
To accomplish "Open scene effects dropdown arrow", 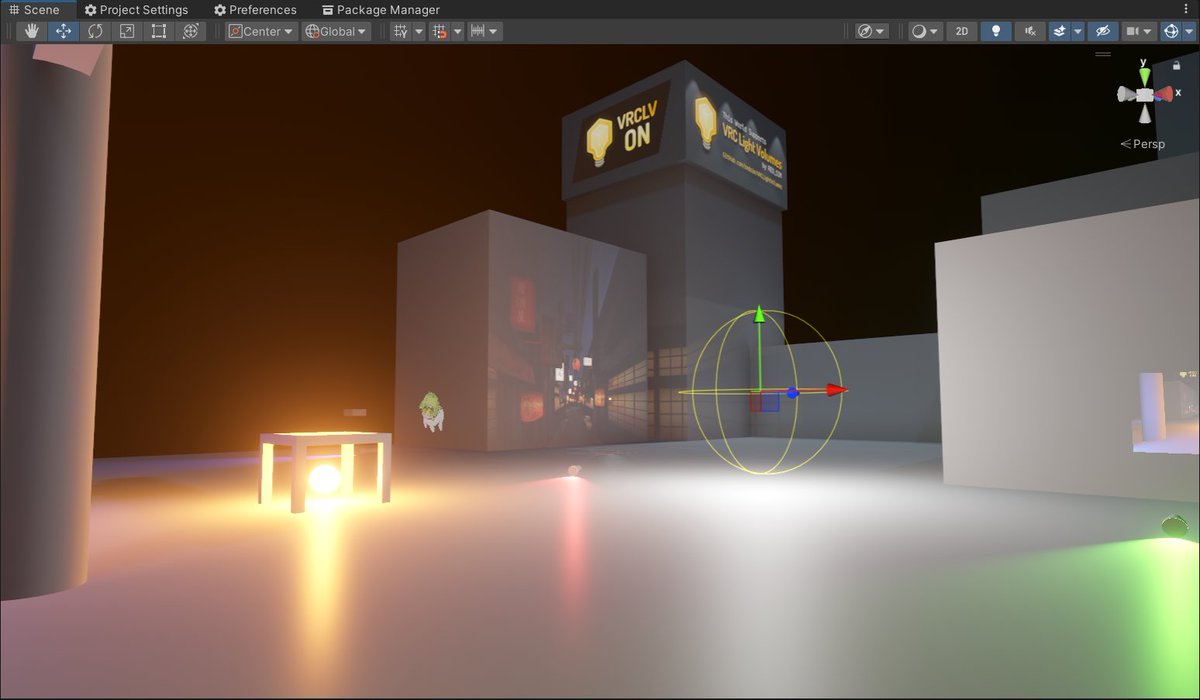I will coord(1078,31).
